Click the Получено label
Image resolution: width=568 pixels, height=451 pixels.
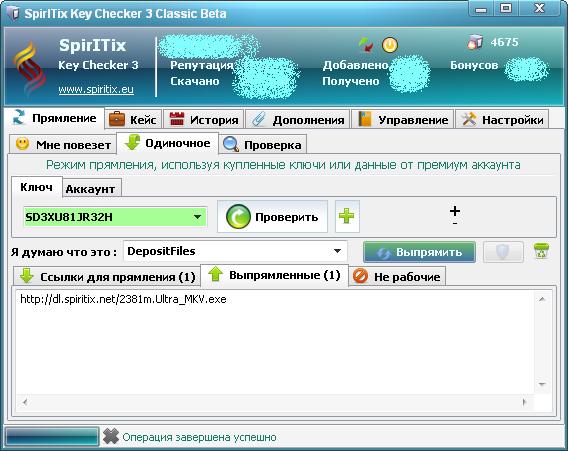click(x=351, y=81)
